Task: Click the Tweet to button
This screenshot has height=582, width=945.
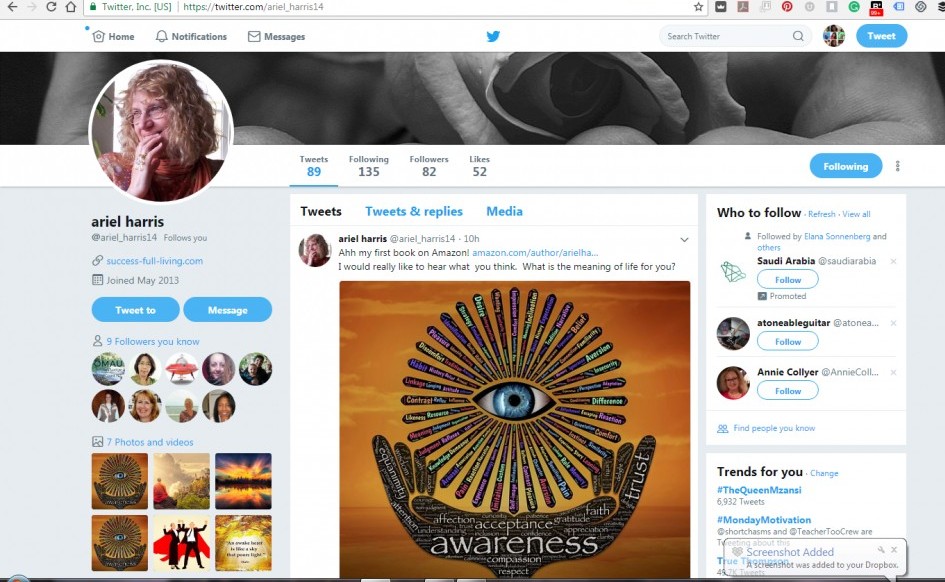Action: (x=136, y=310)
